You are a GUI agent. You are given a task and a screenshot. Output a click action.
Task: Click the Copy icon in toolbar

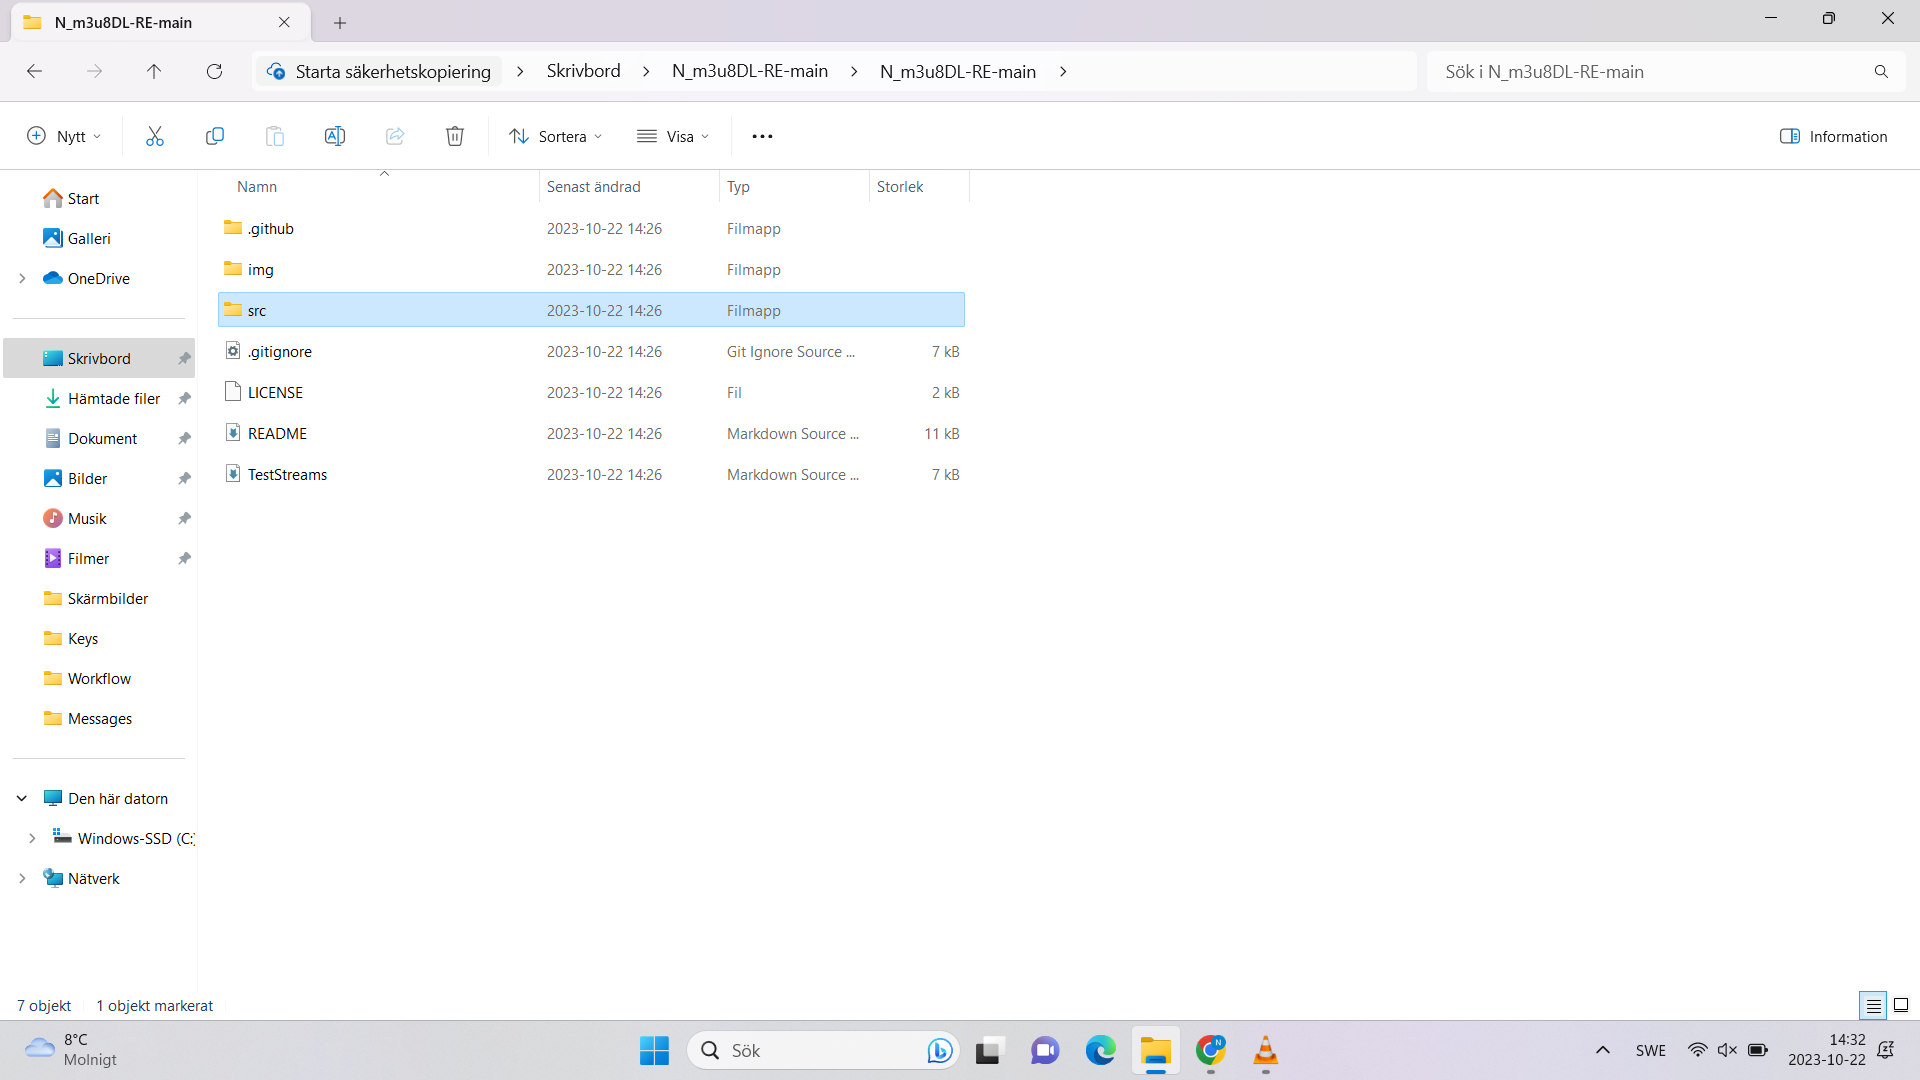point(214,136)
